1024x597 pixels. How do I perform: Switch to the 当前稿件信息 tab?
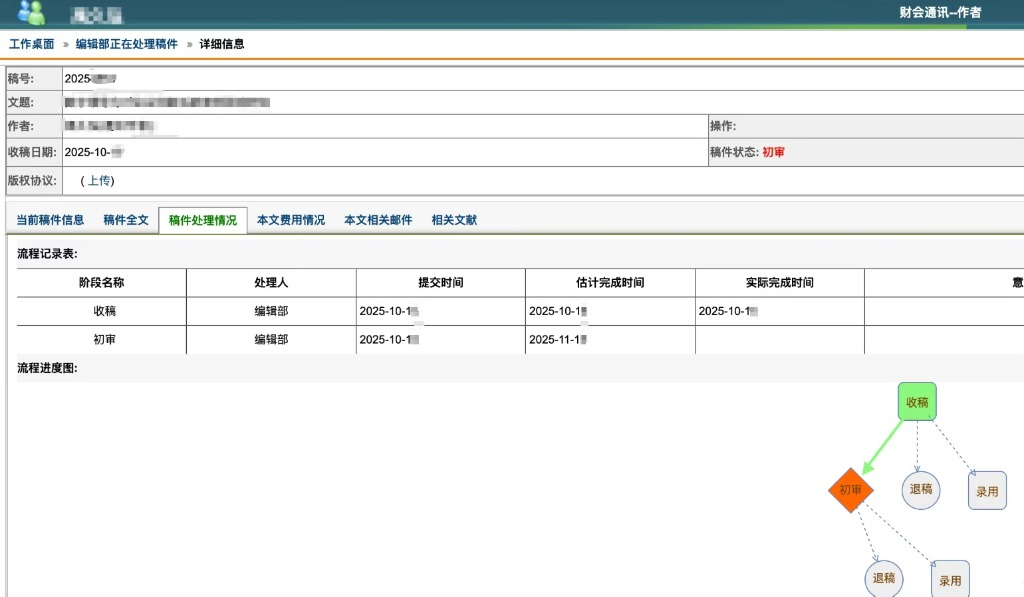[50, 220]
